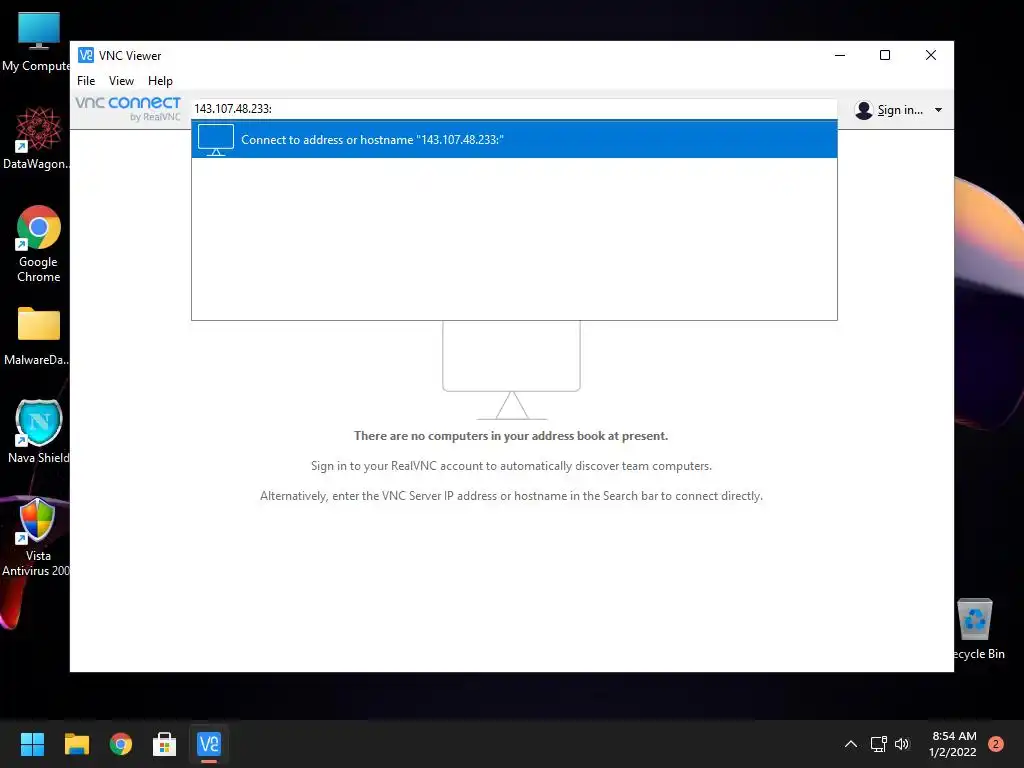Screen dimensions: 1024x768
Task: Open the Help menu in VNC Viewer
Action: coord(160,81)
